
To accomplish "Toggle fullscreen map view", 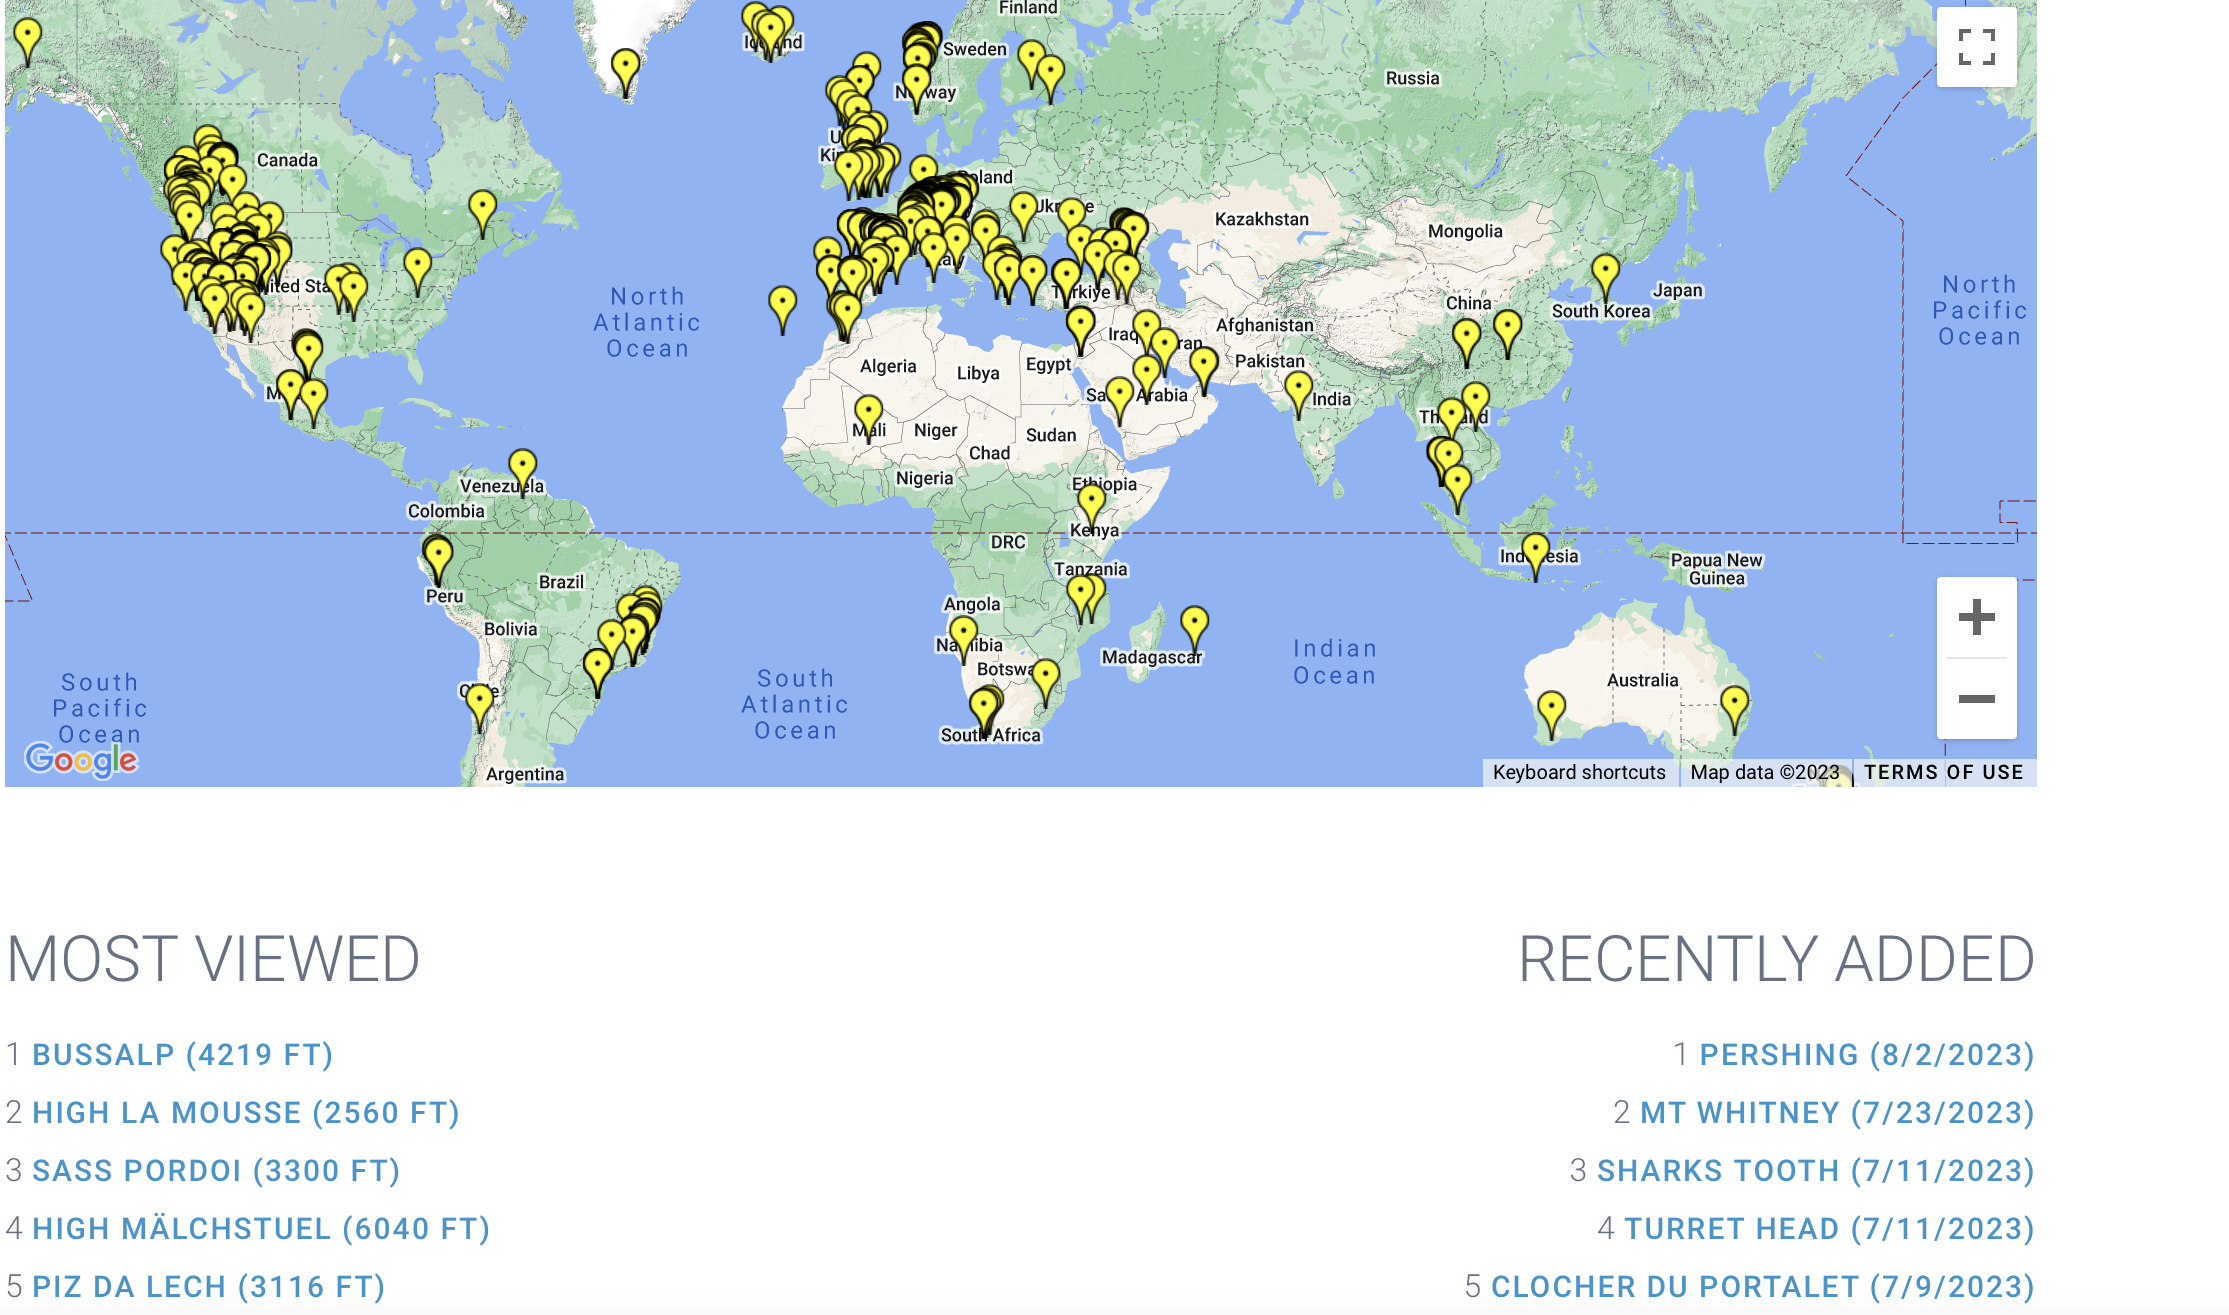I will (x=1976, y=47).
